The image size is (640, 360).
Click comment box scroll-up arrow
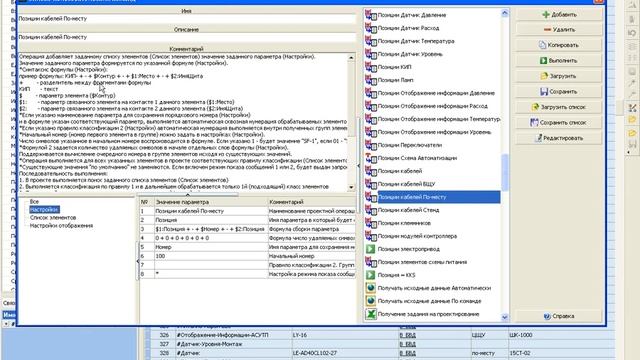(x=351, y=58)
